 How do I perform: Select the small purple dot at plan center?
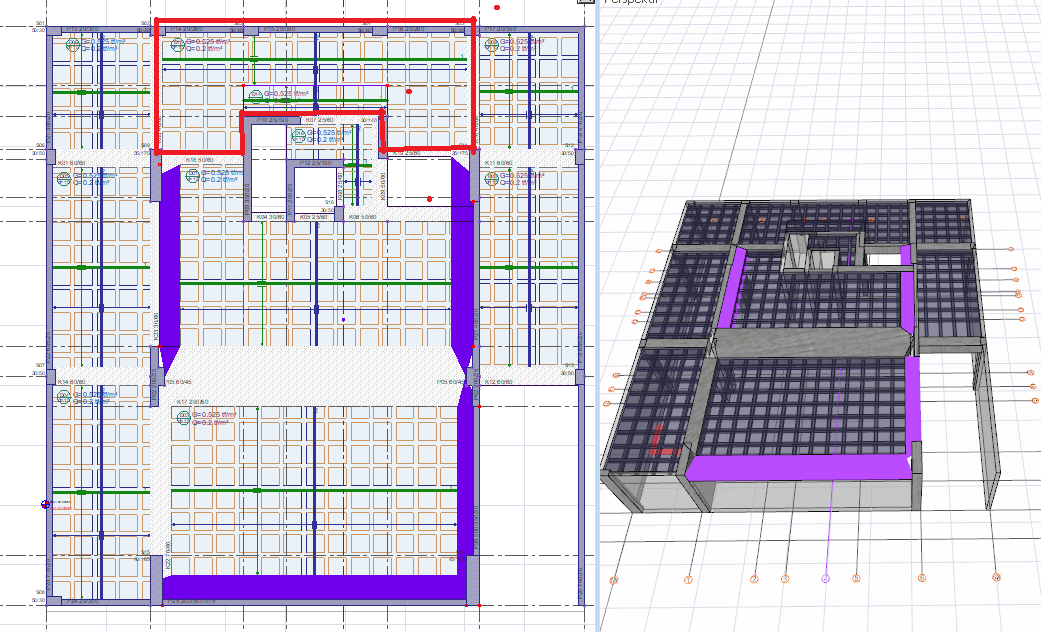[343, 319]
